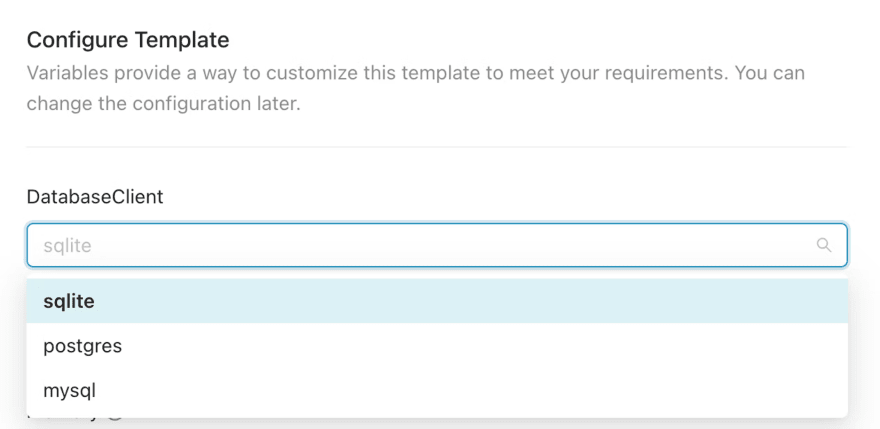The image size is (880, 429).
Task: Click the variables description paragraph
Action: coord(416,88)
